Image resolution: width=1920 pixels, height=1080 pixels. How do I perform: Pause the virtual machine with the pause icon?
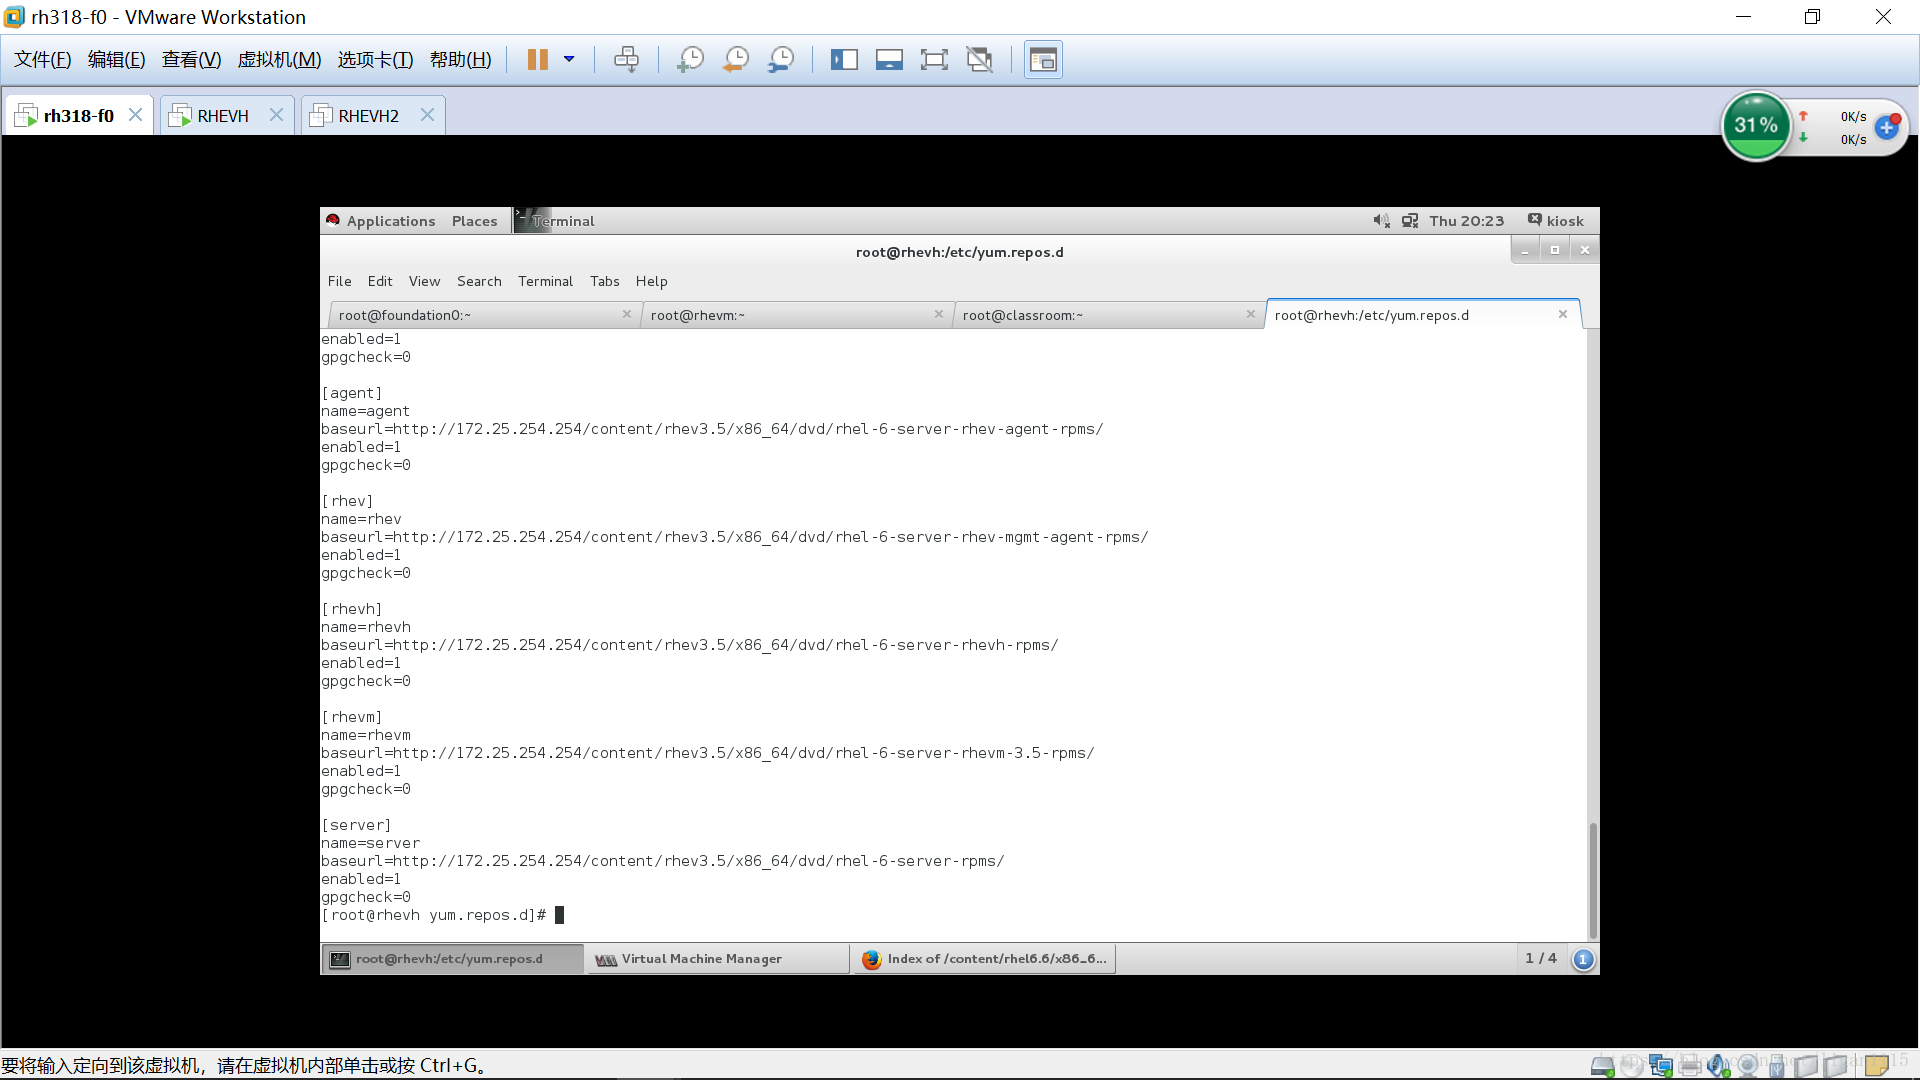click(x=537, y=60)
